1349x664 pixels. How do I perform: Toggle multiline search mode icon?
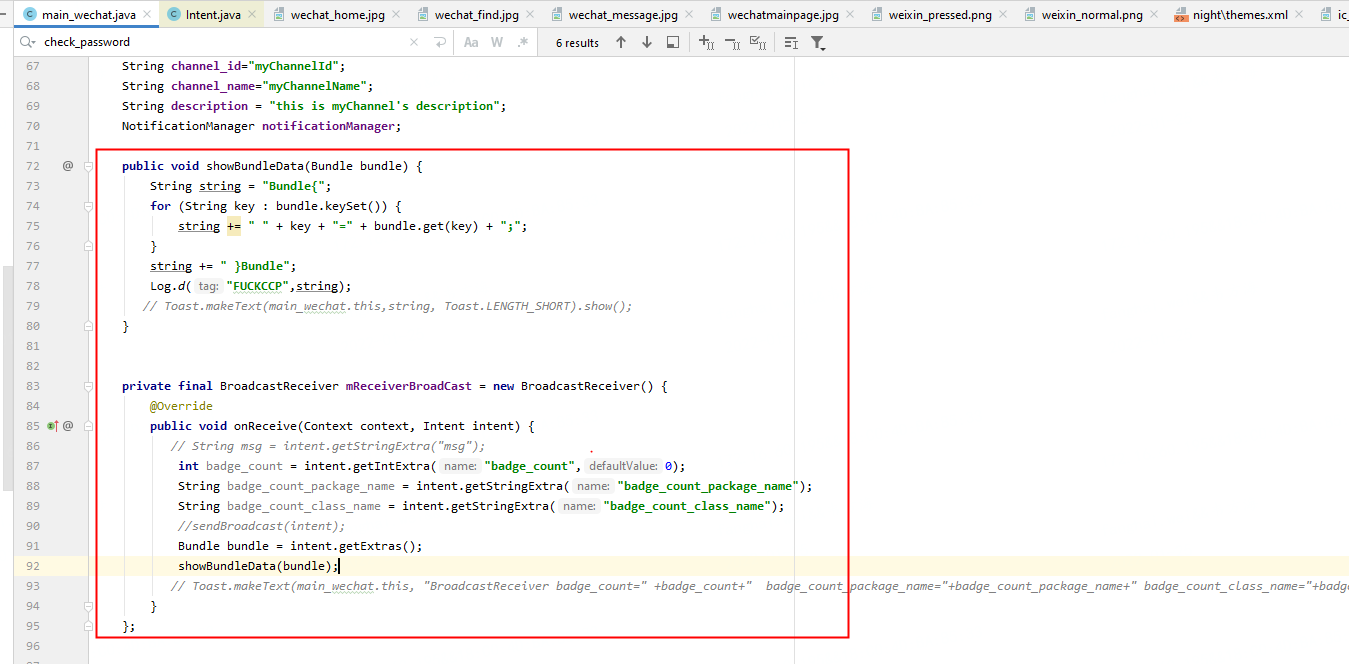point(791,42)
